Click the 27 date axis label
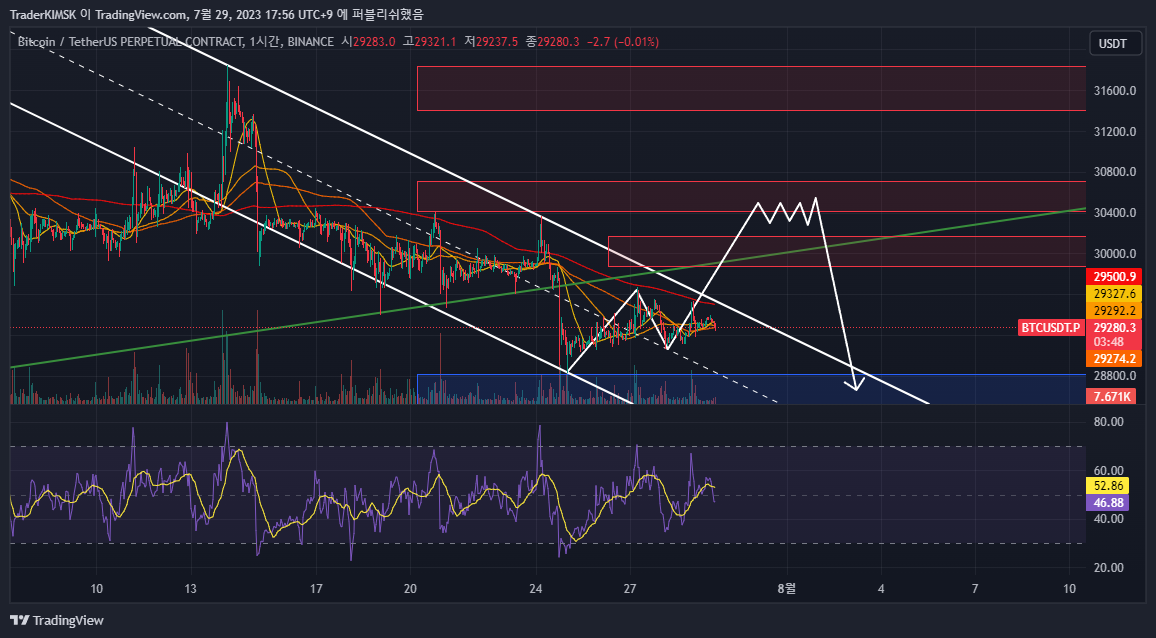This screenshot has height=638, width=1156. click(x=630, y=589)
